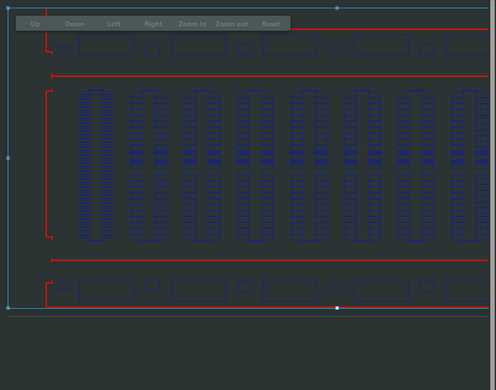Click the bottom-left corner selection handle
The image size is (496, 390).
(x=8, y=308)
